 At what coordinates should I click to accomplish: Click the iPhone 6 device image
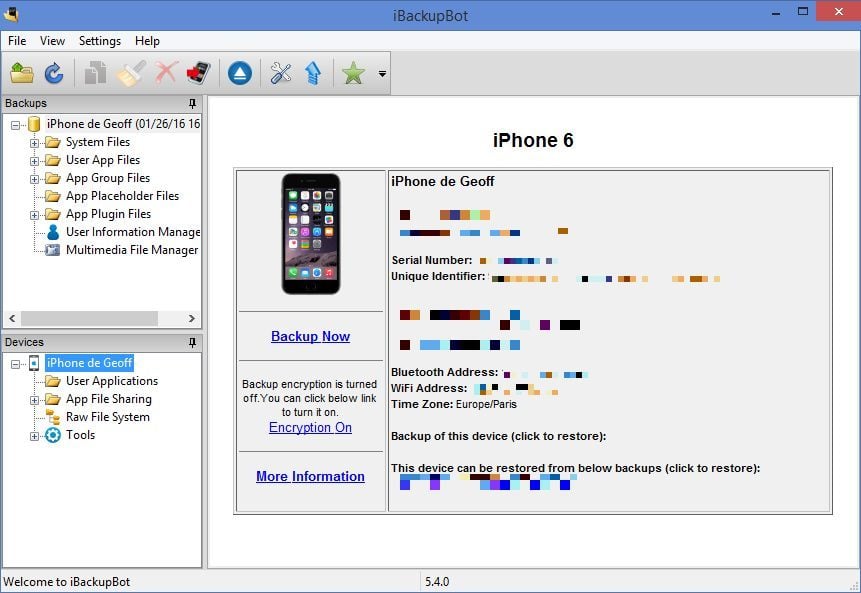pos(311,234)
